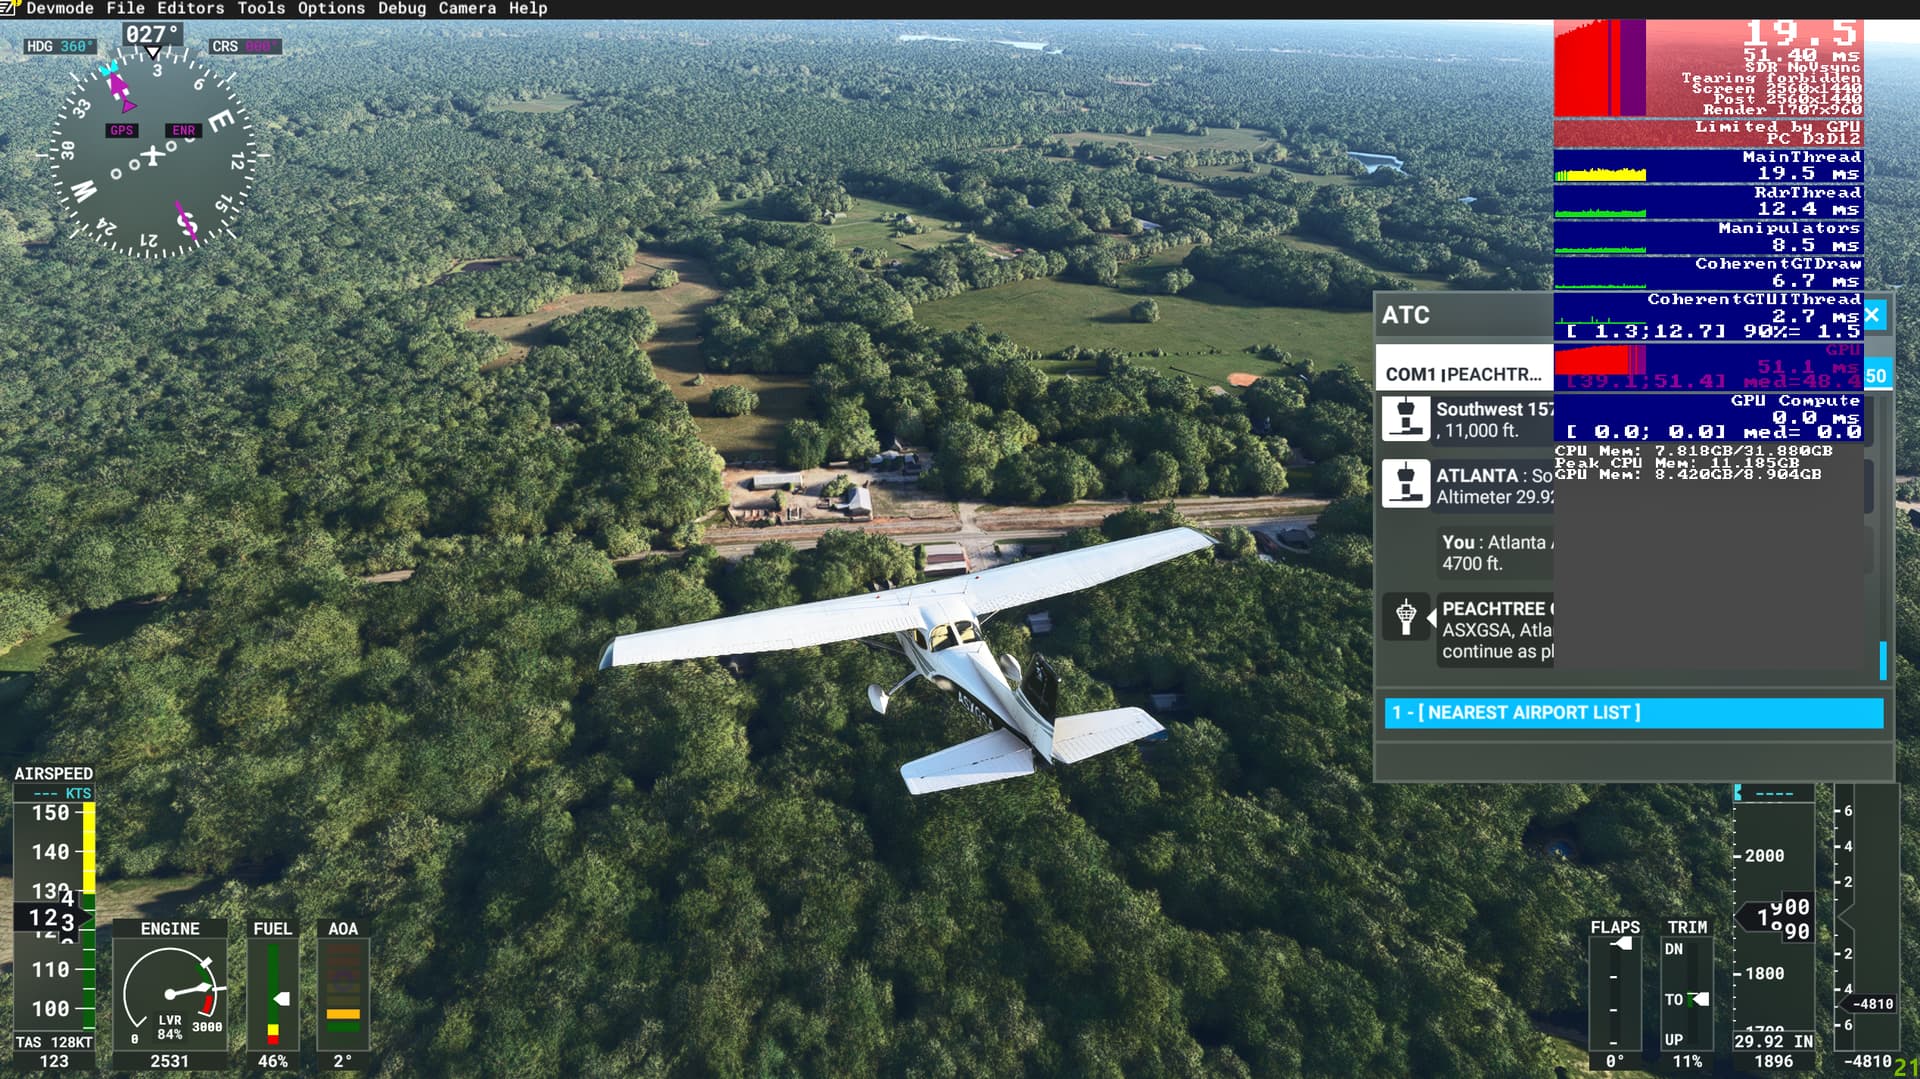
Task: Open the Options dropdown menu
Action: 331,8
